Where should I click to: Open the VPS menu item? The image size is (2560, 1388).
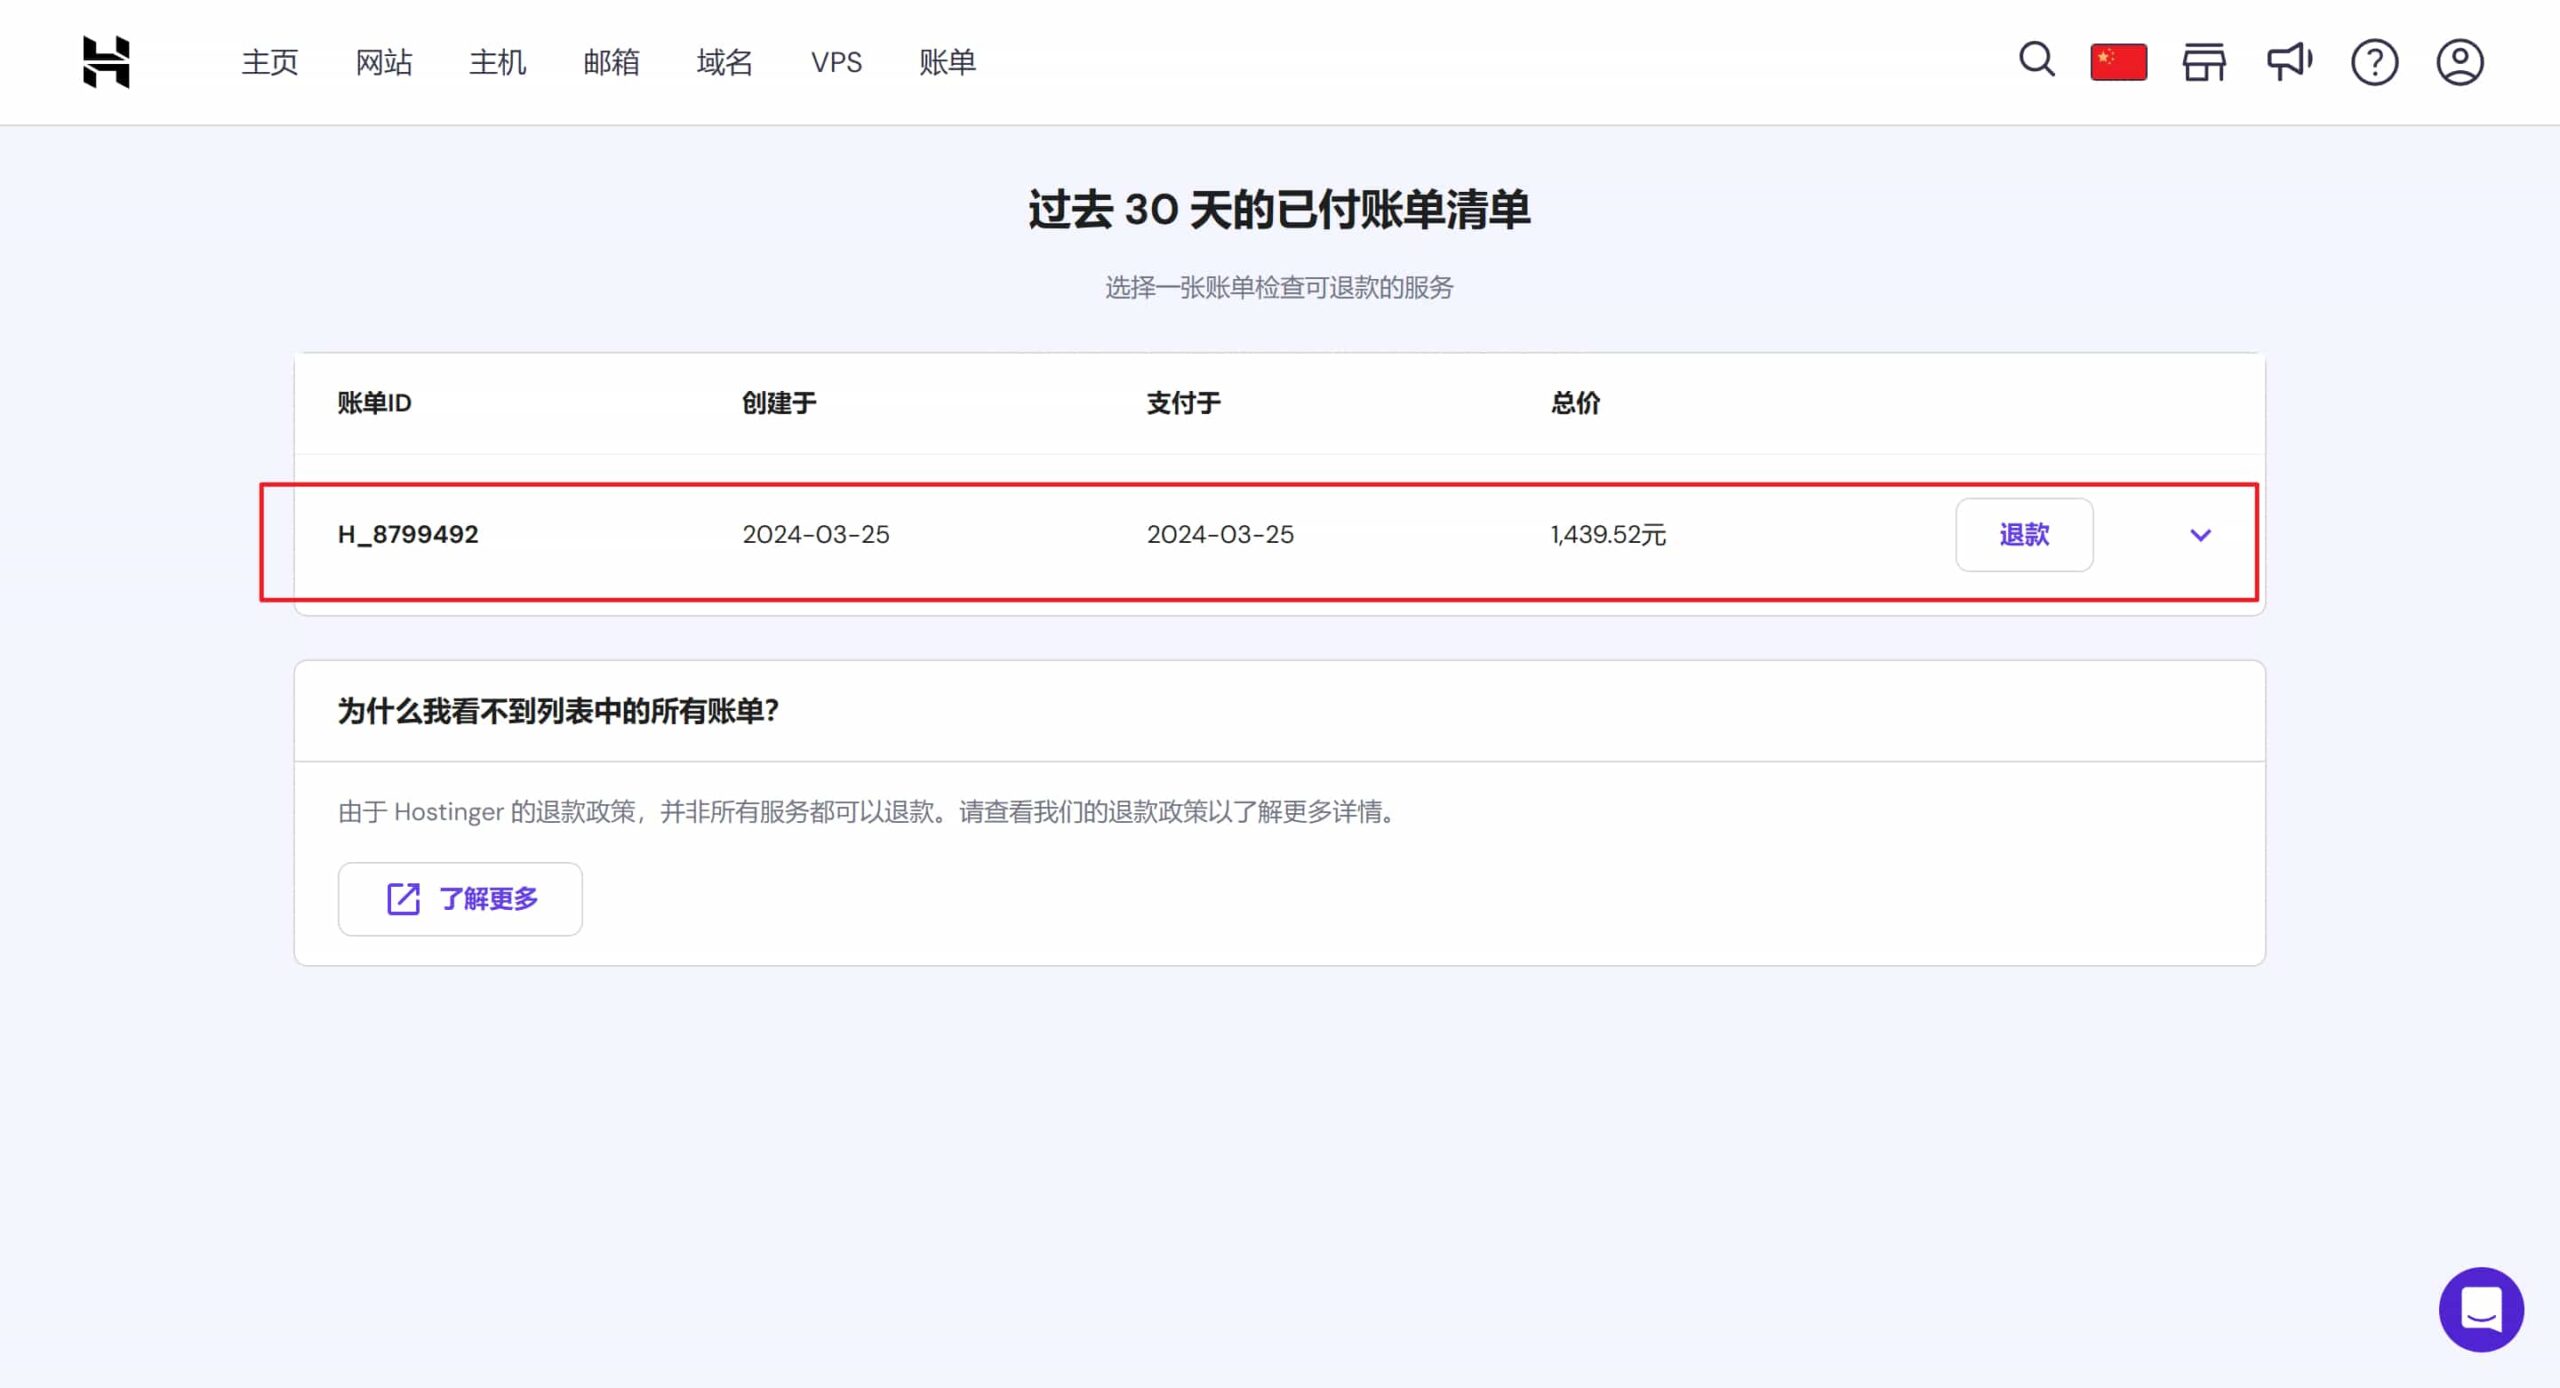coord(836,62)
